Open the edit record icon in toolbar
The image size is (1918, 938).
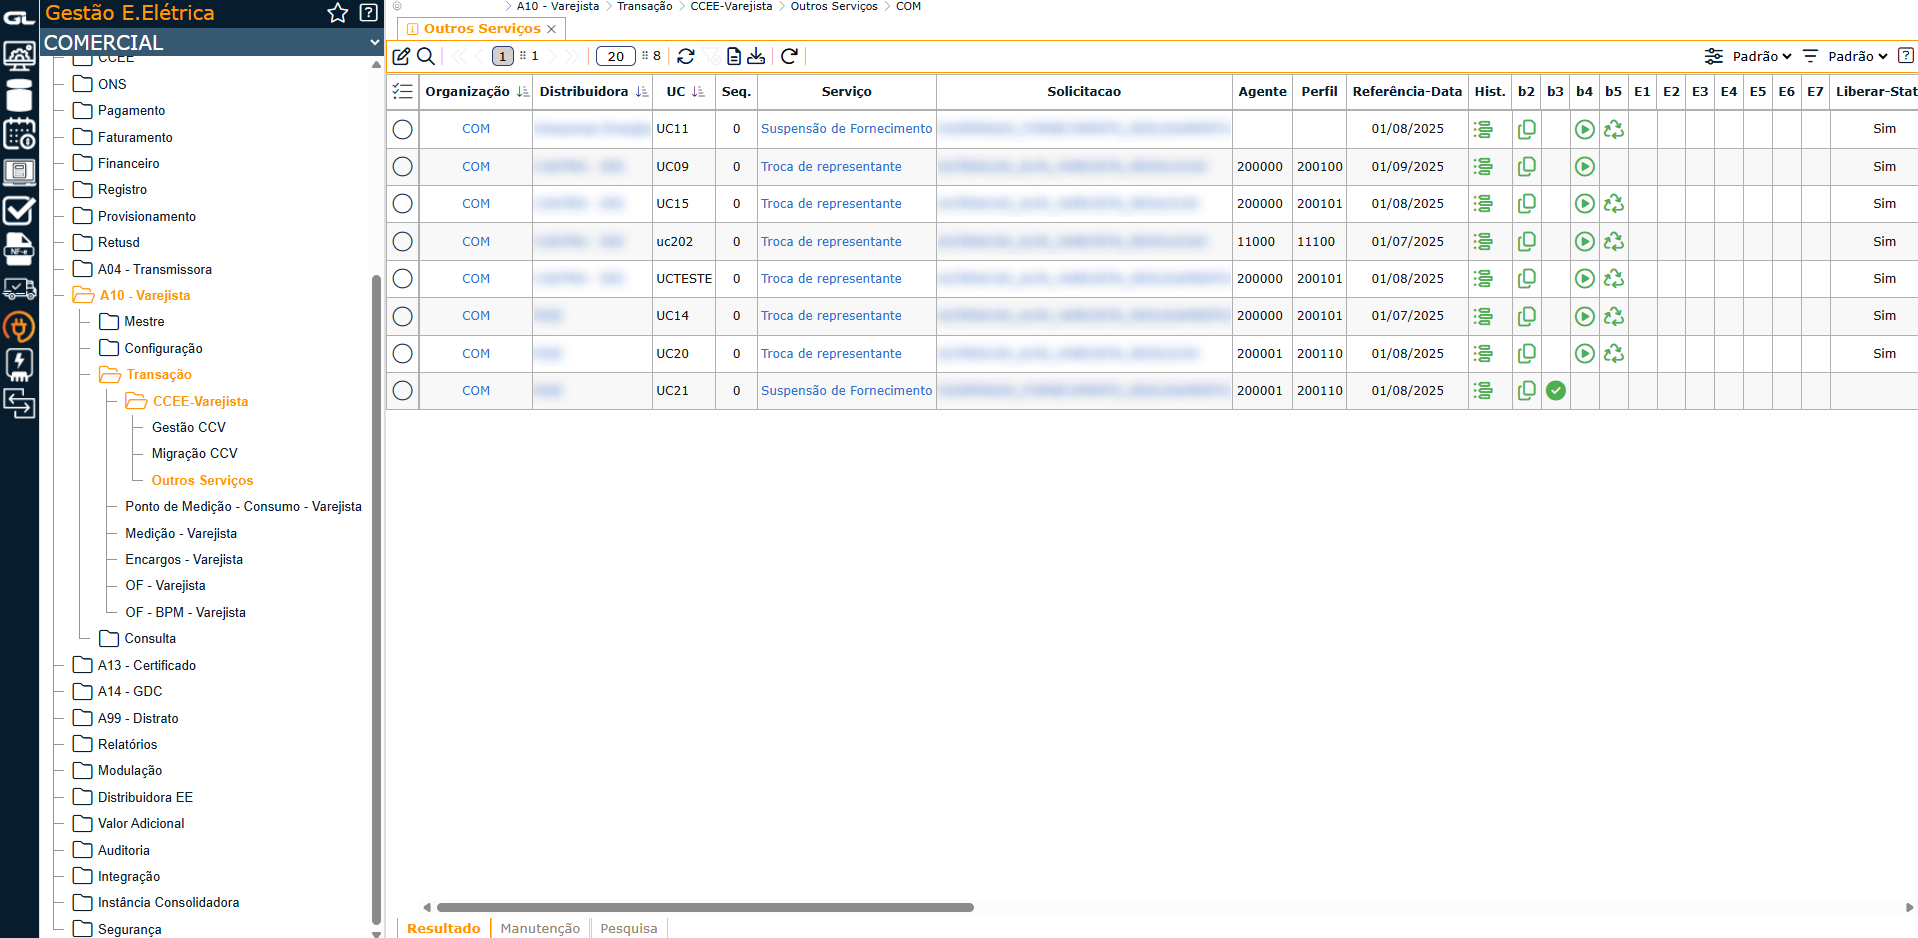tap(401, 56)
